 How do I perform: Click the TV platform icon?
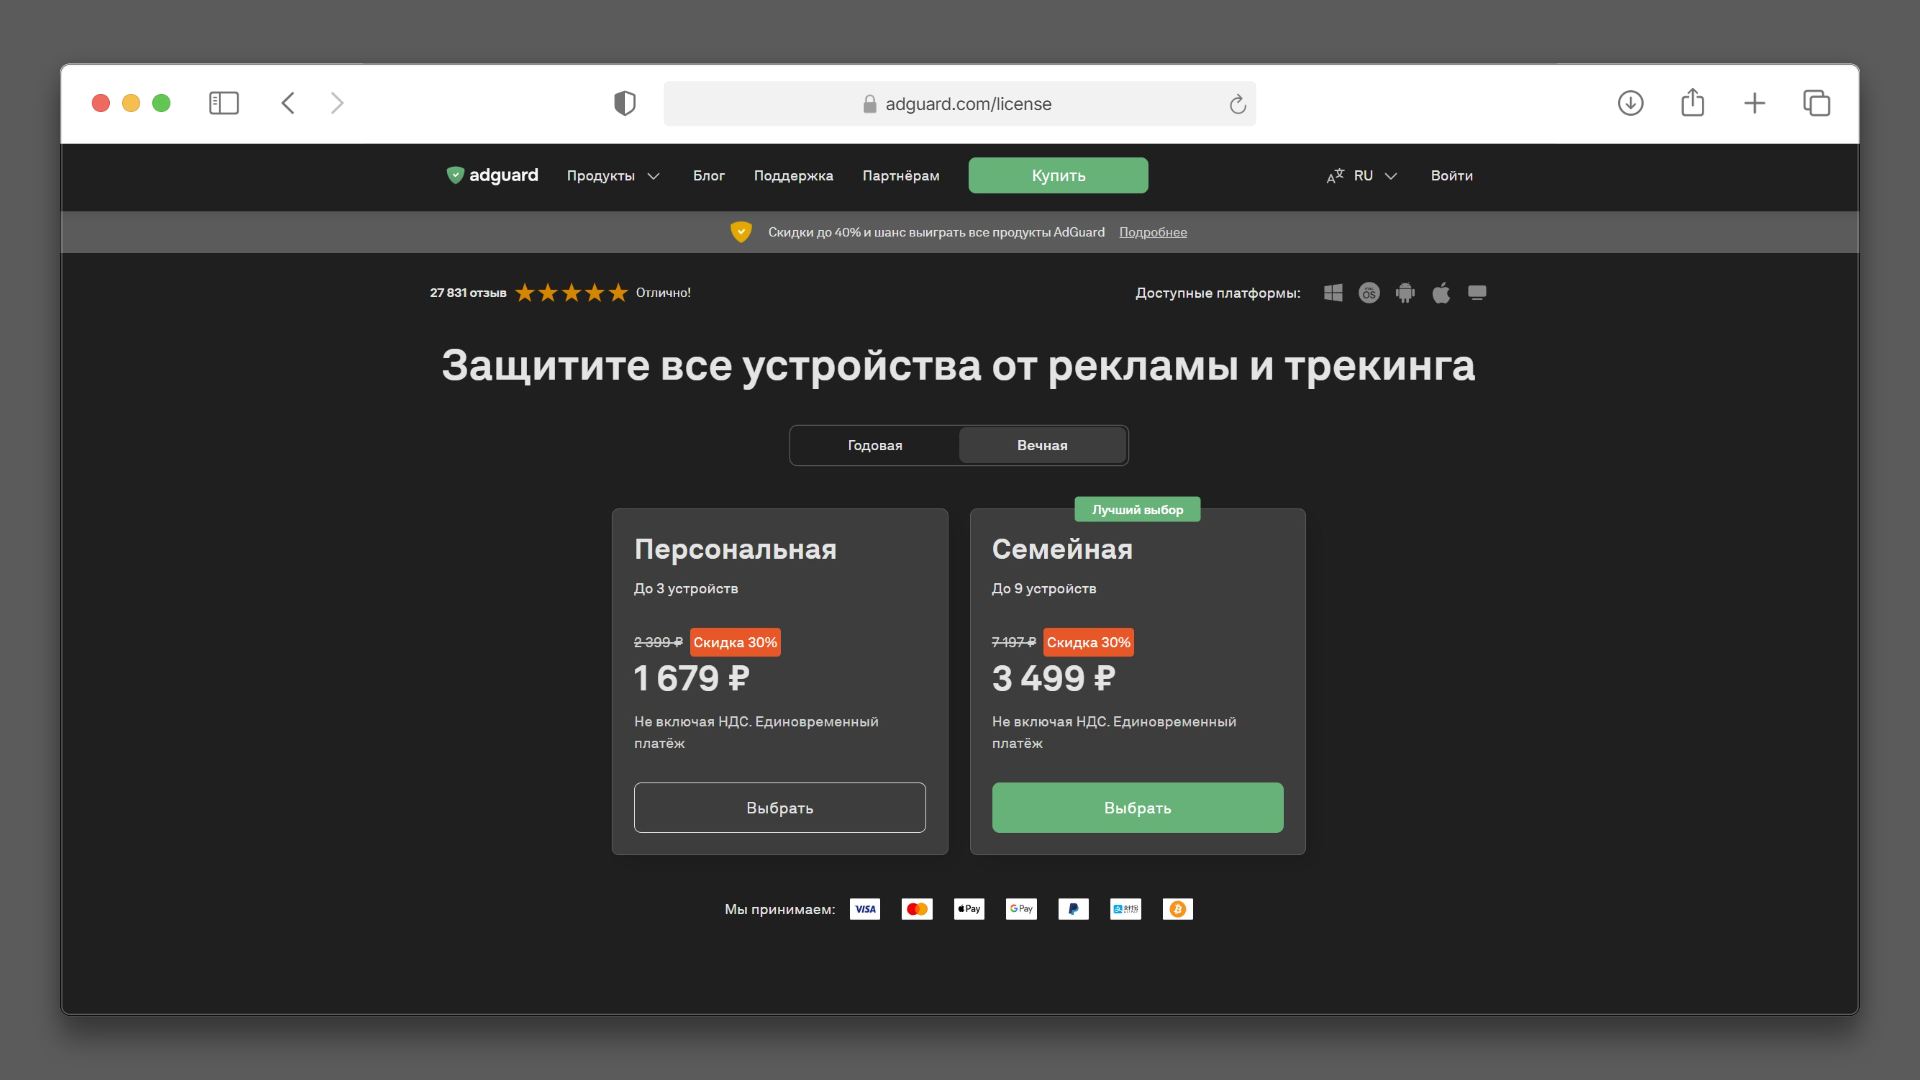click(x=1477, y=292)
